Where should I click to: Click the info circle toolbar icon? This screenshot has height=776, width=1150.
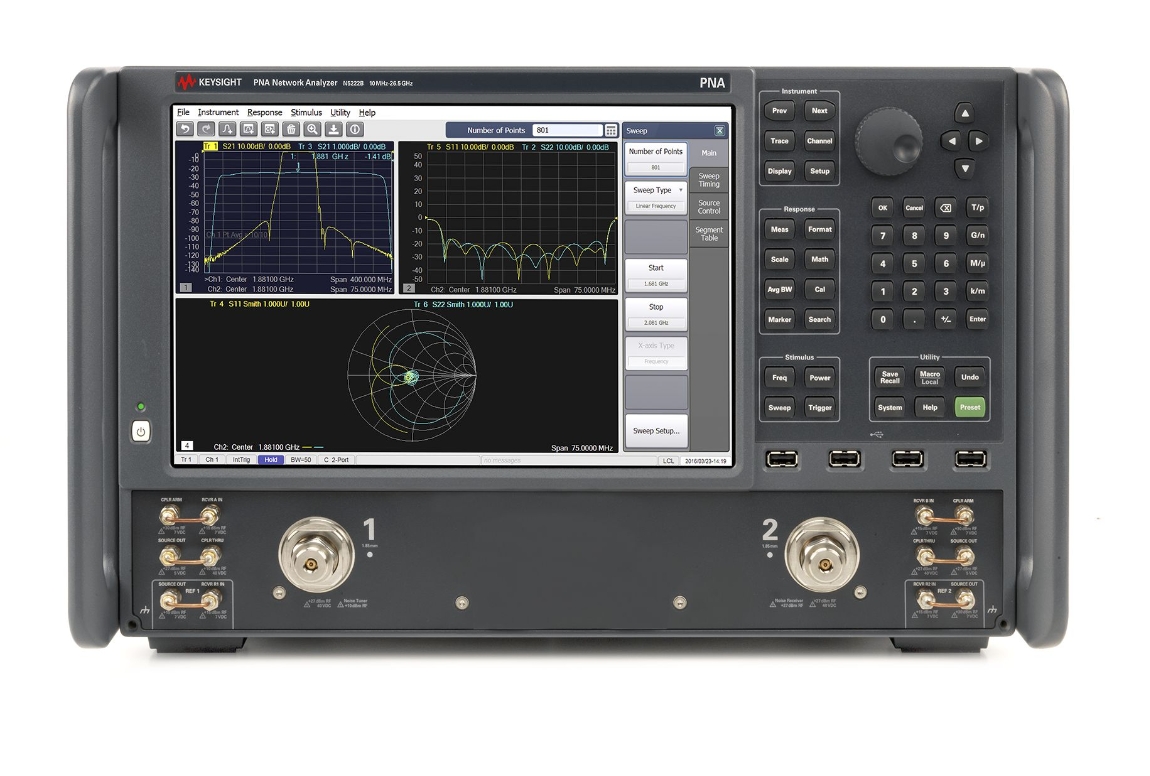(x=354, y=129)
